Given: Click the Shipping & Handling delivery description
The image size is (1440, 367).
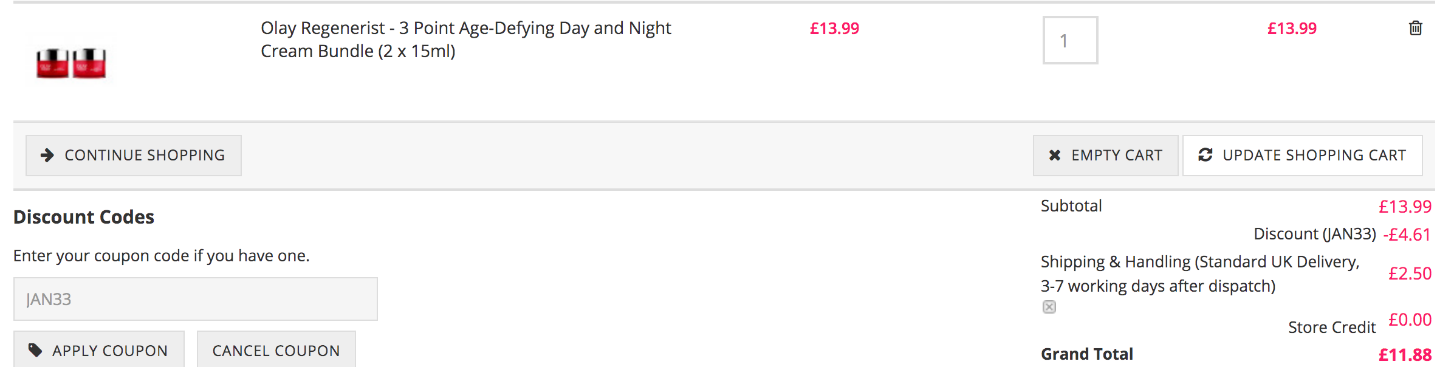Looking at the screenshot, I should coord(1200,274).
